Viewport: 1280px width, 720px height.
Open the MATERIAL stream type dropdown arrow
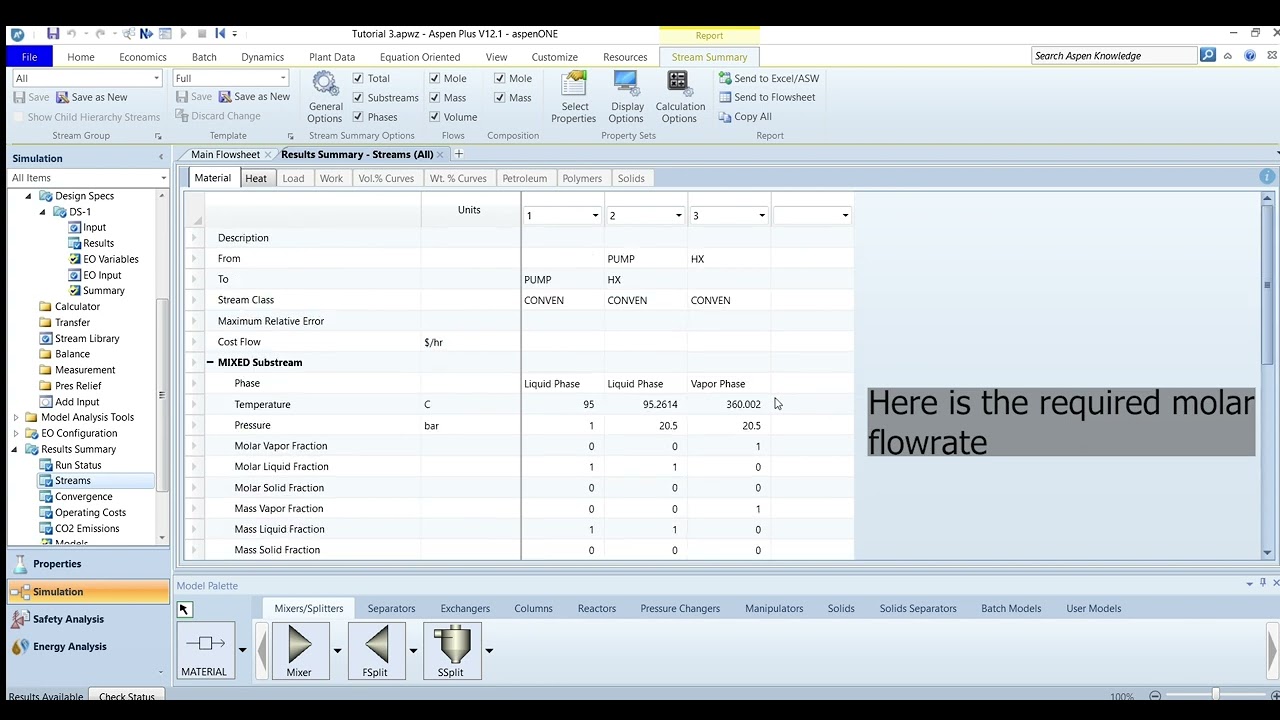click(x=242, y=650)
